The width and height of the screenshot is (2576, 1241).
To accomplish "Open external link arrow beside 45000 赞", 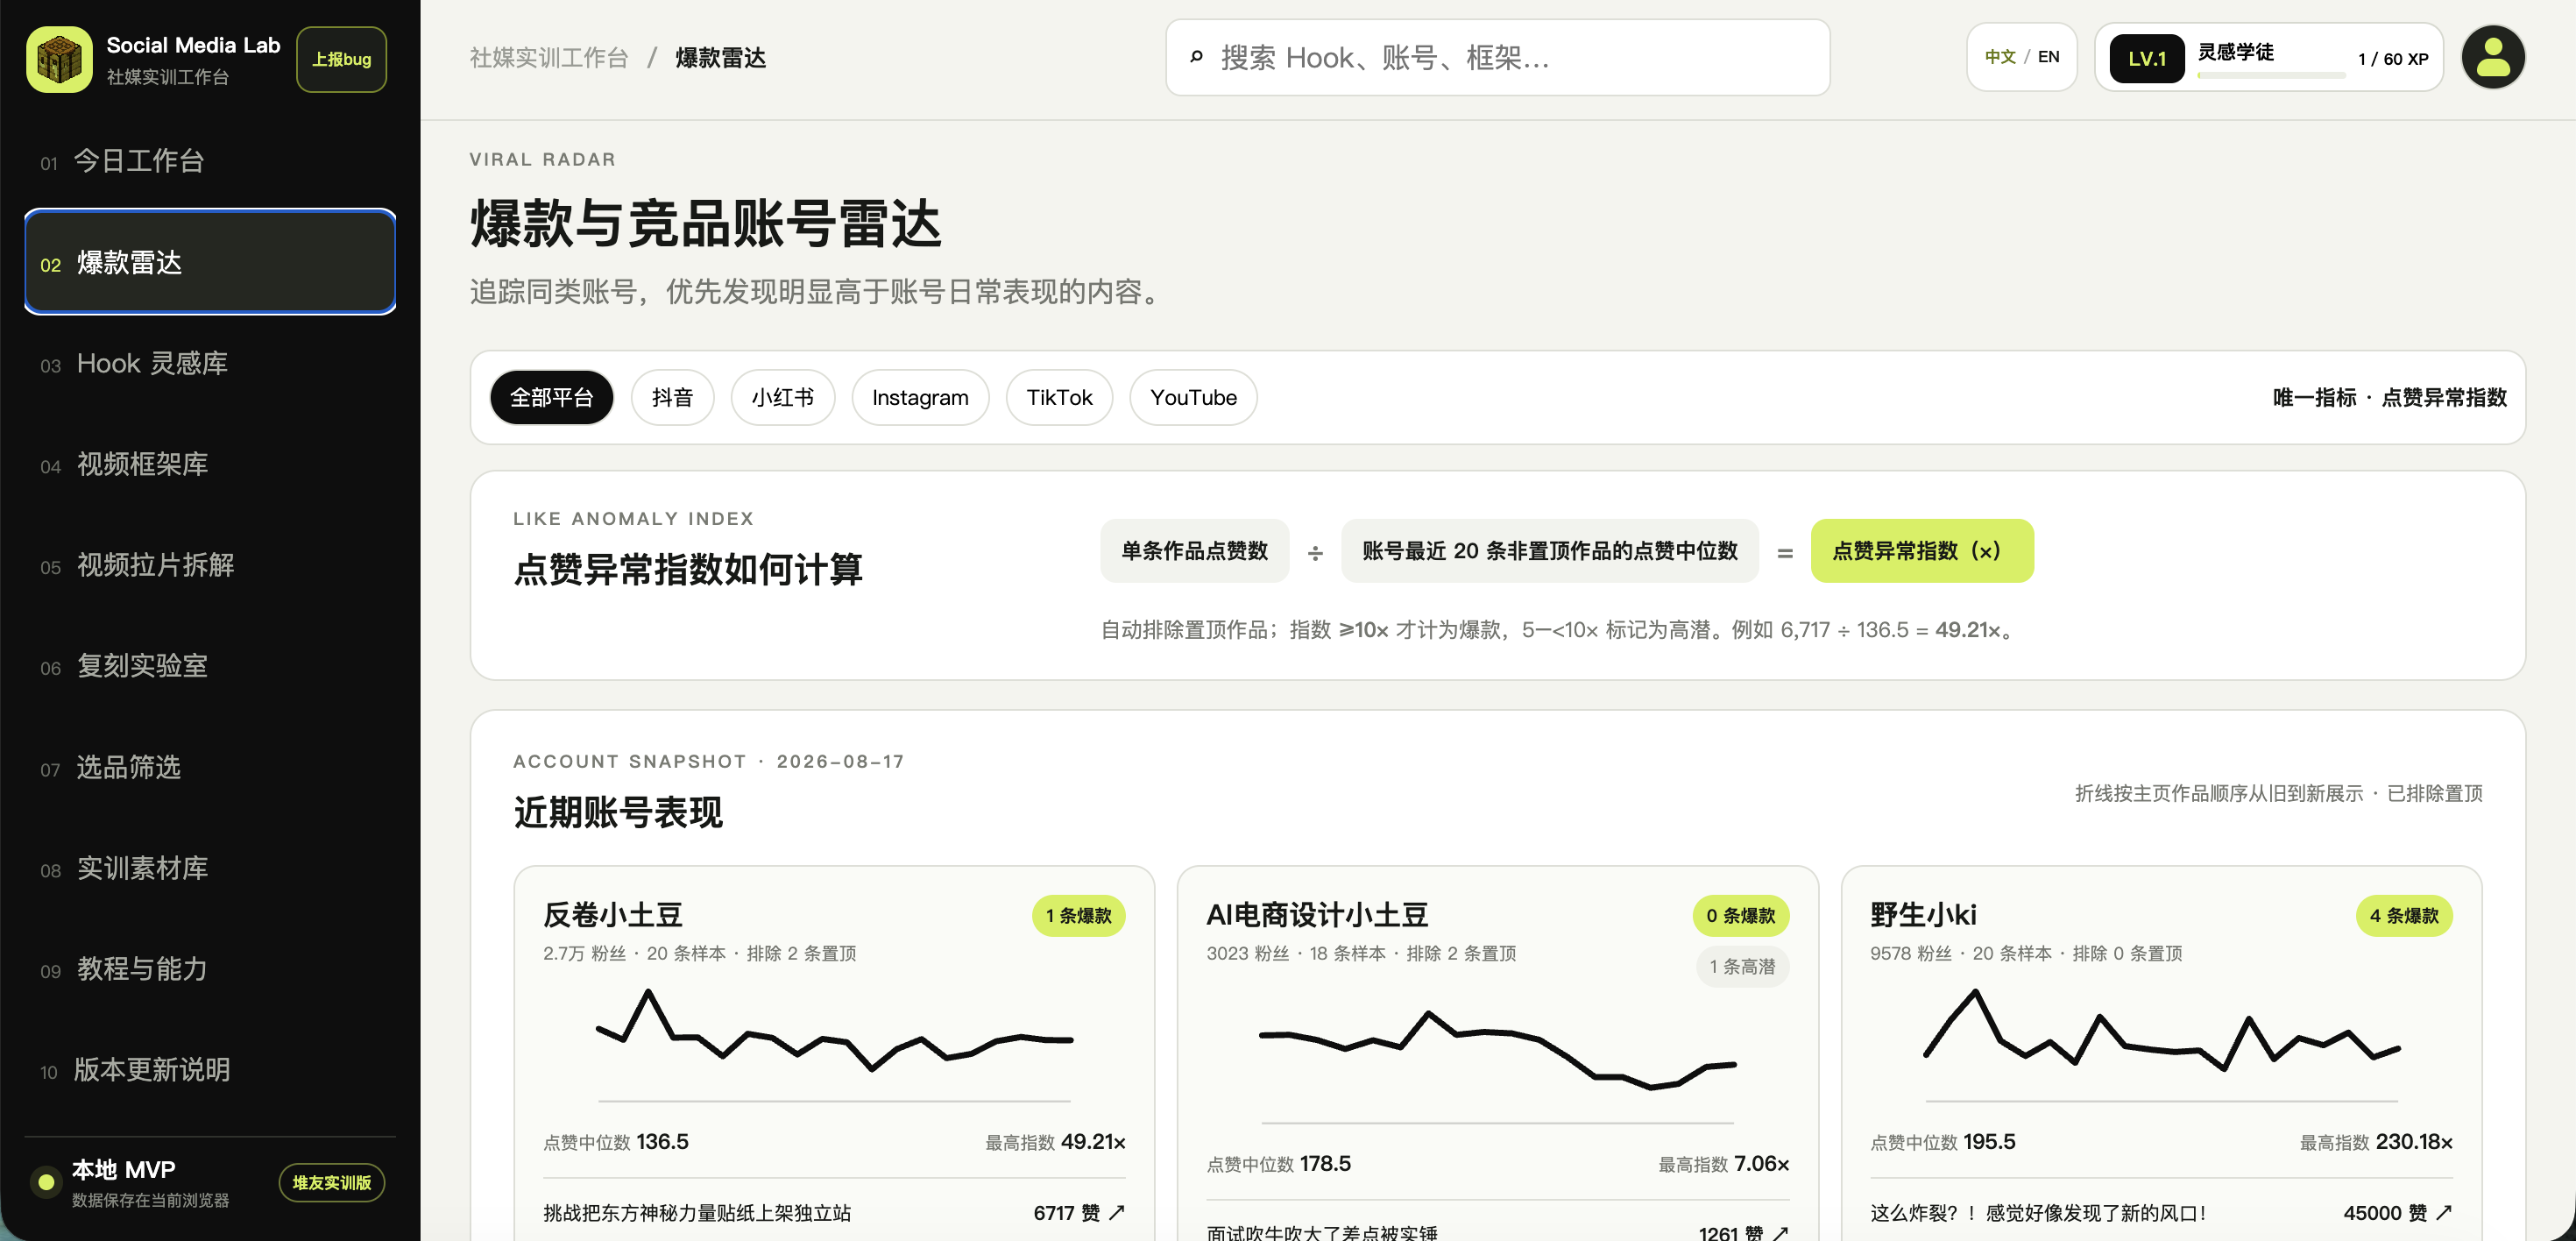I will pos(2444,1212).
